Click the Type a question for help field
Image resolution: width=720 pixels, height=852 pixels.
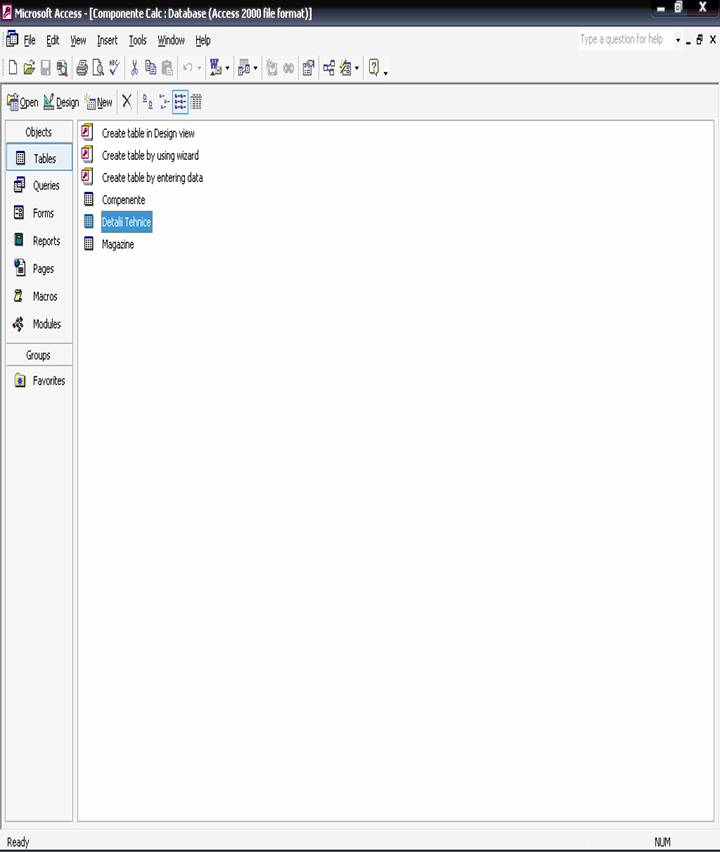click(x=624, y=40)
